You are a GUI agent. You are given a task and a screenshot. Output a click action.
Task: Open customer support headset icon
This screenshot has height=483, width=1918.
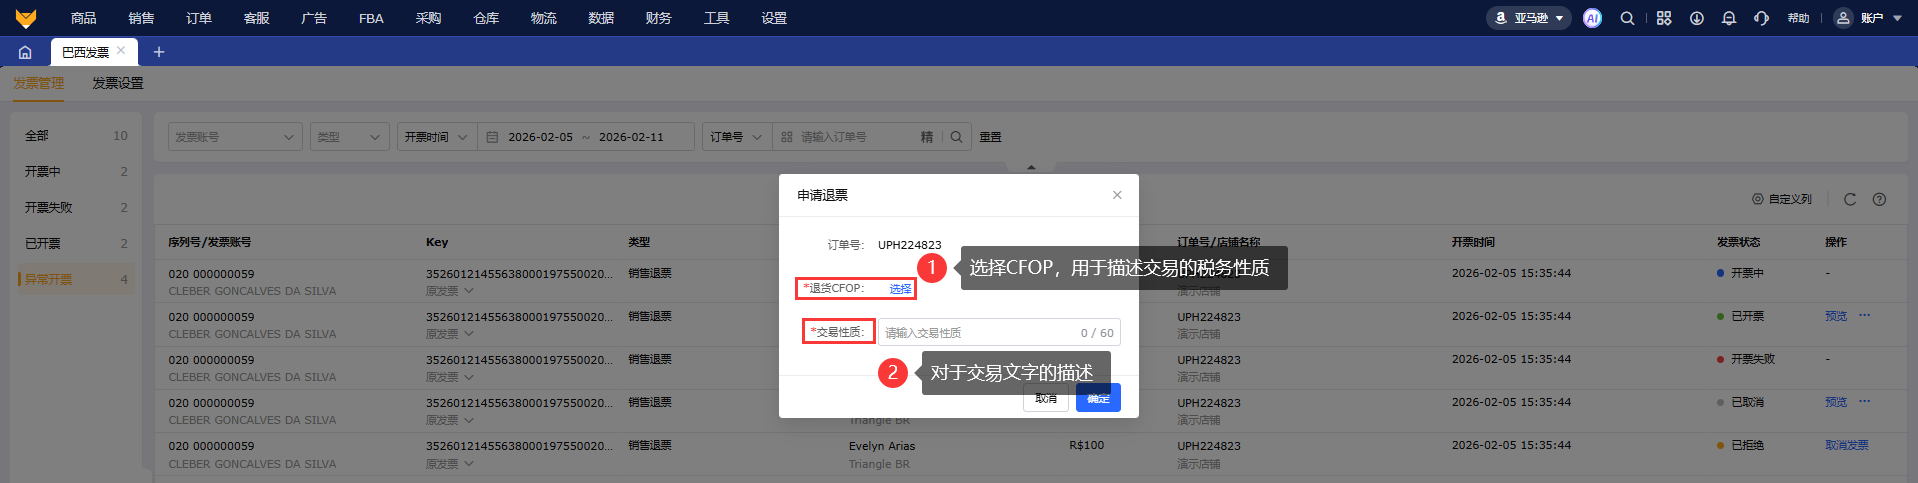pyautogui.click(x=1761, y=18)
